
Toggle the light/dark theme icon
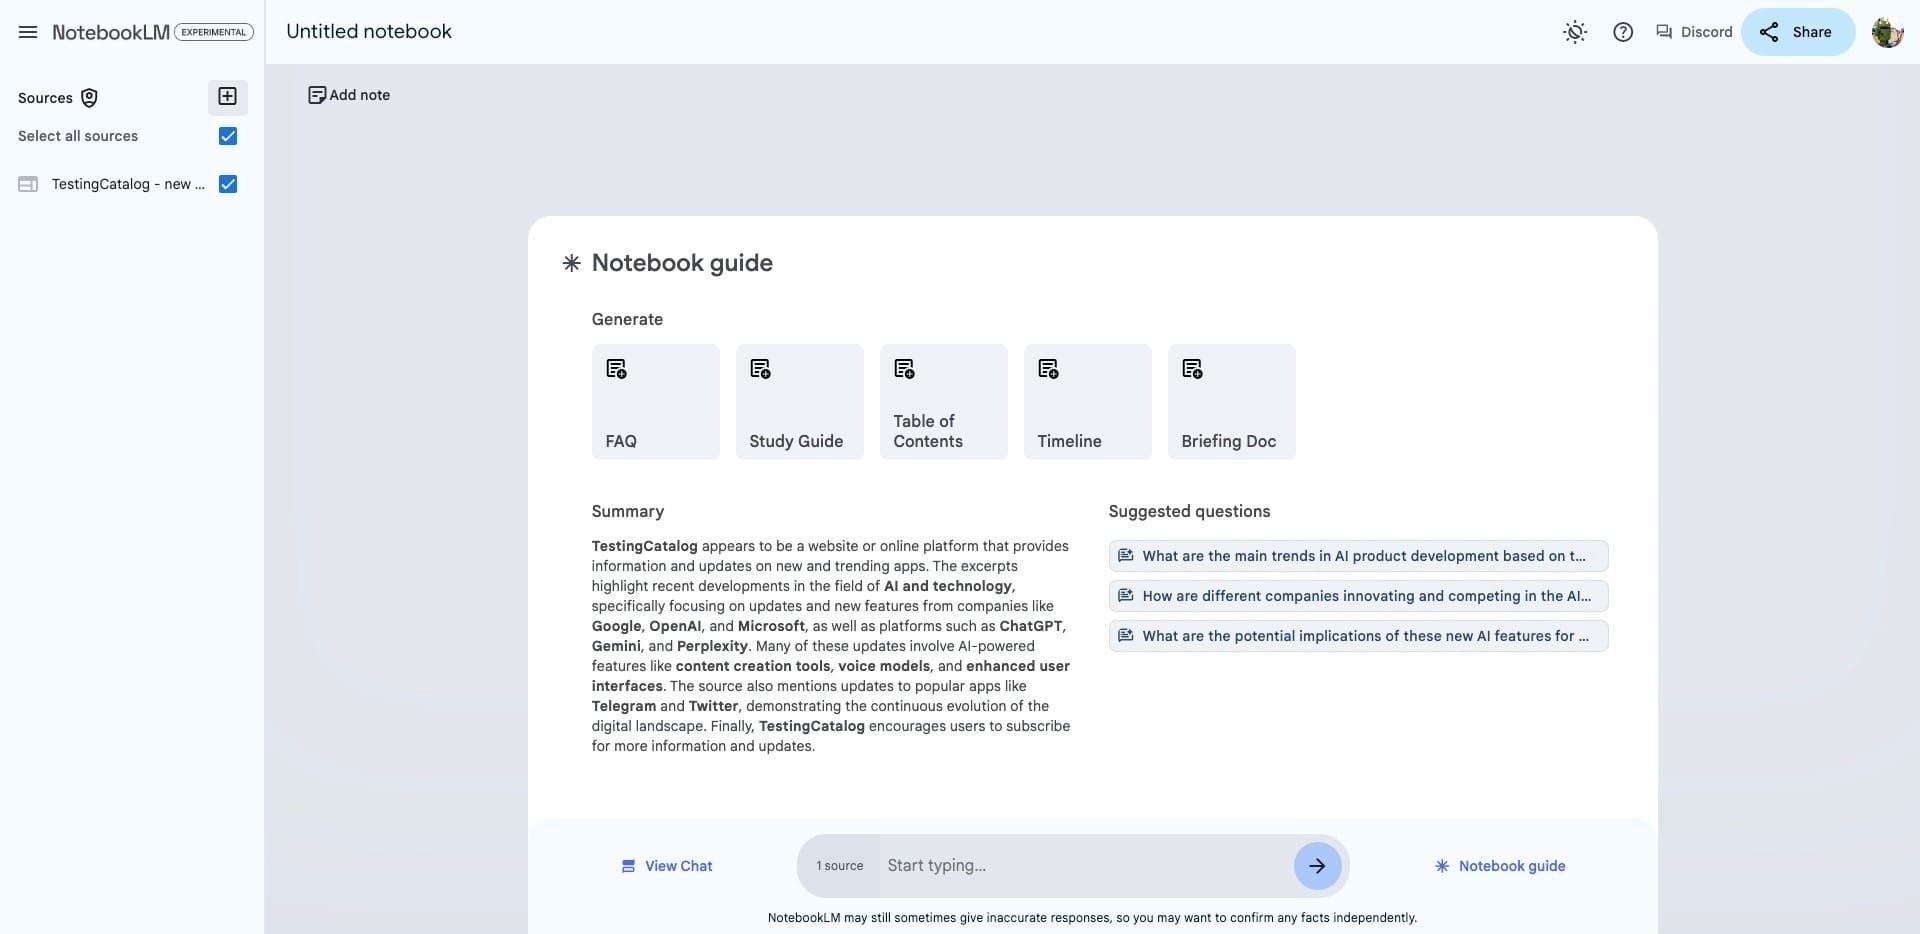coord(1575,32)
